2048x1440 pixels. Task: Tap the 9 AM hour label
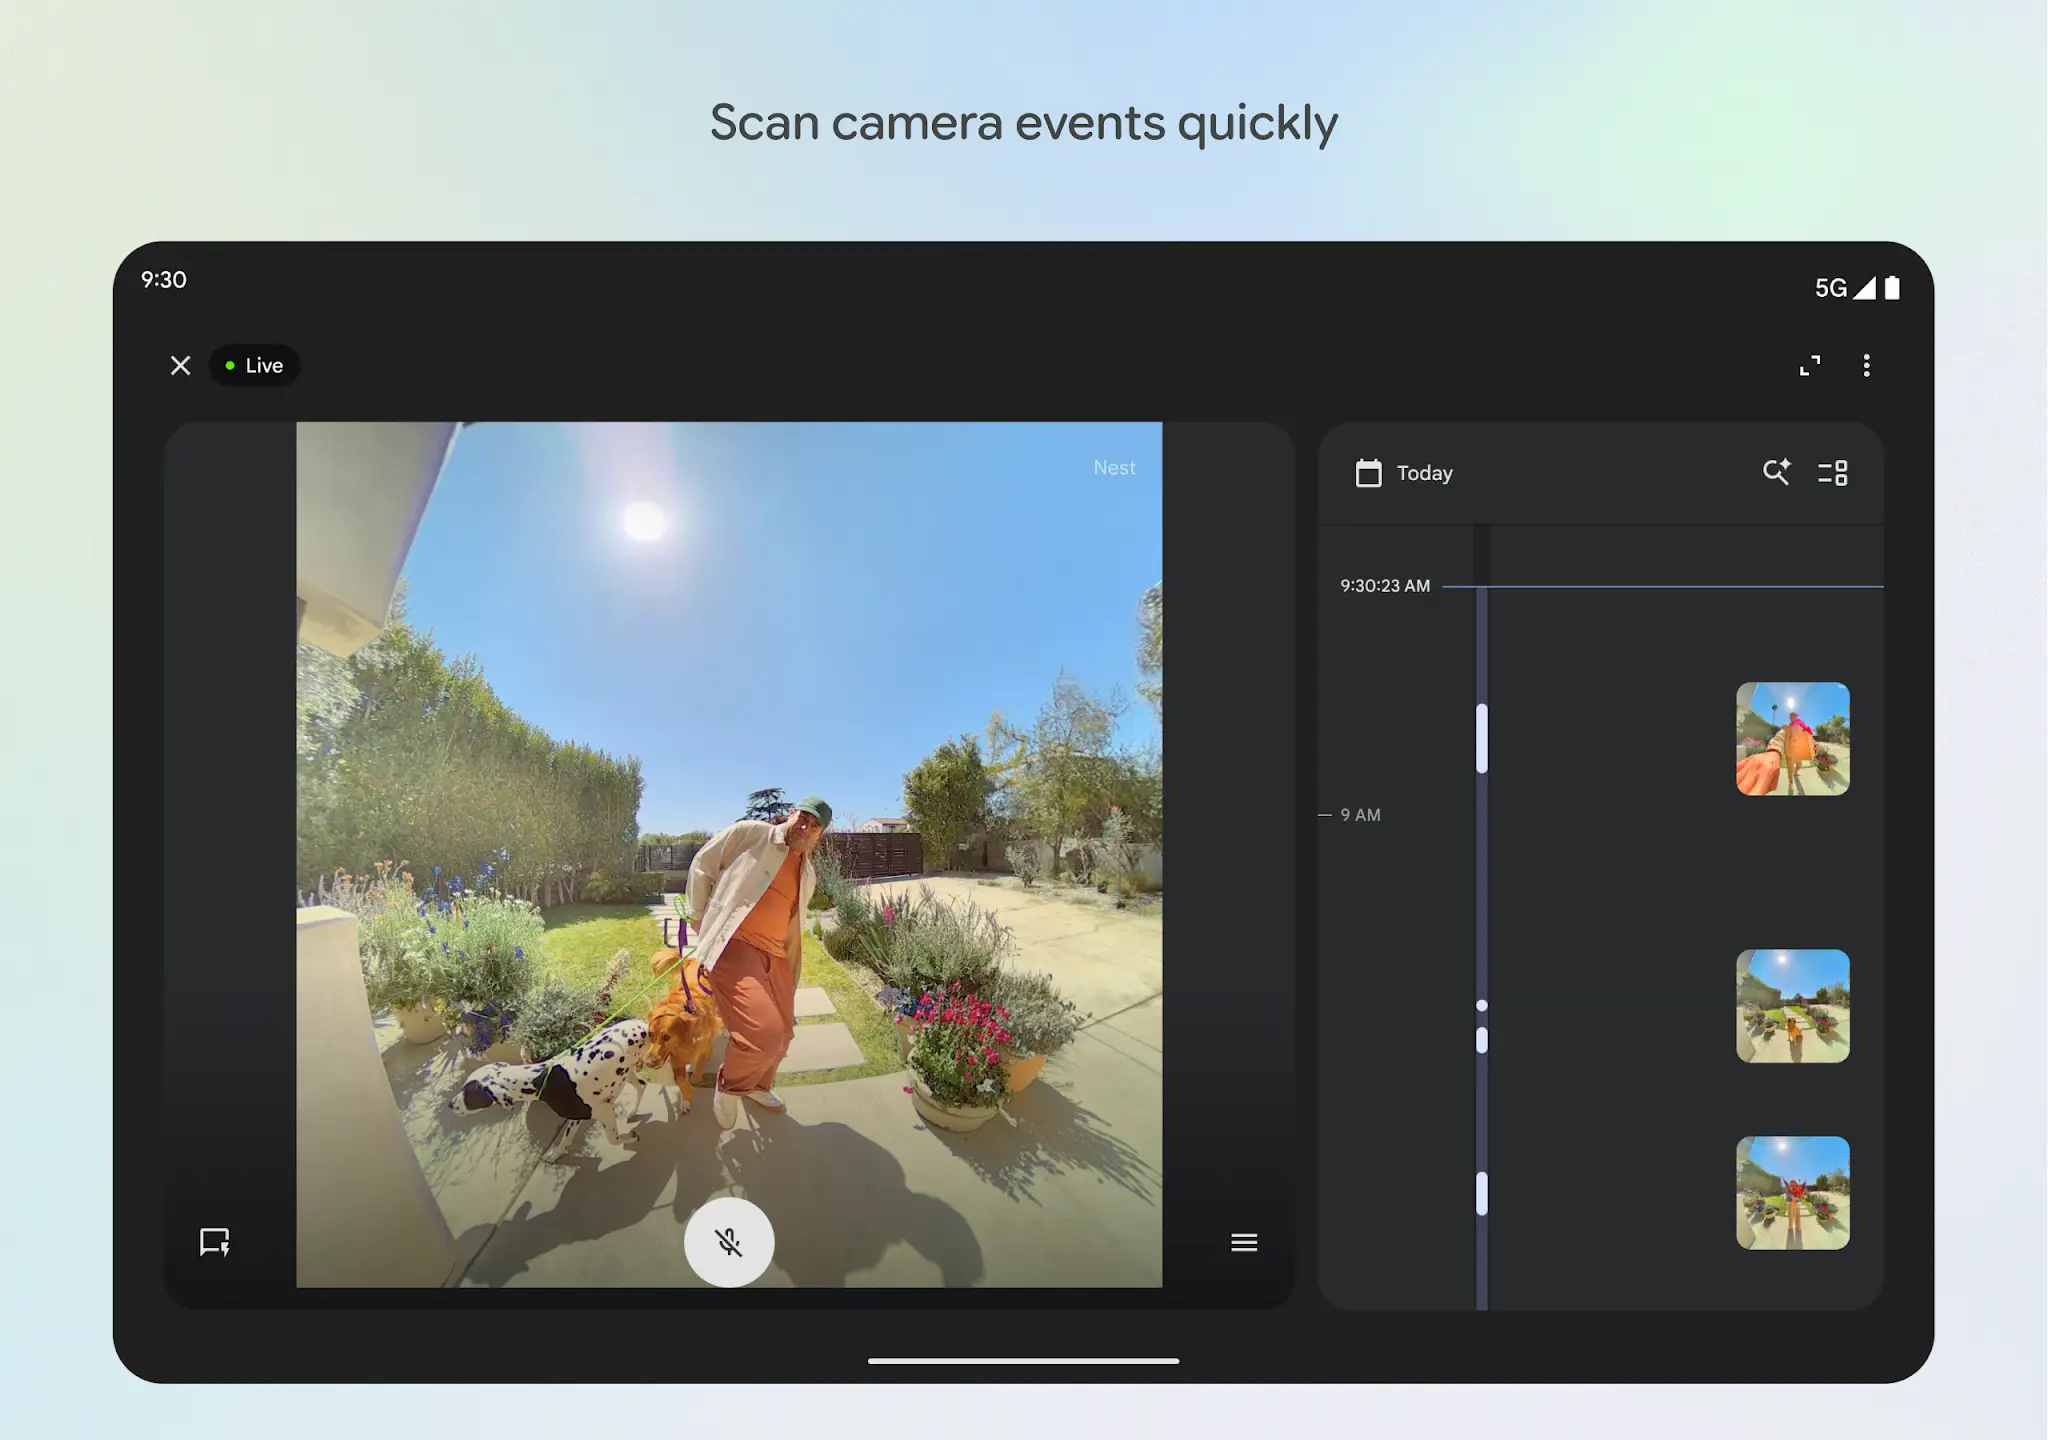click(1360, 815)
